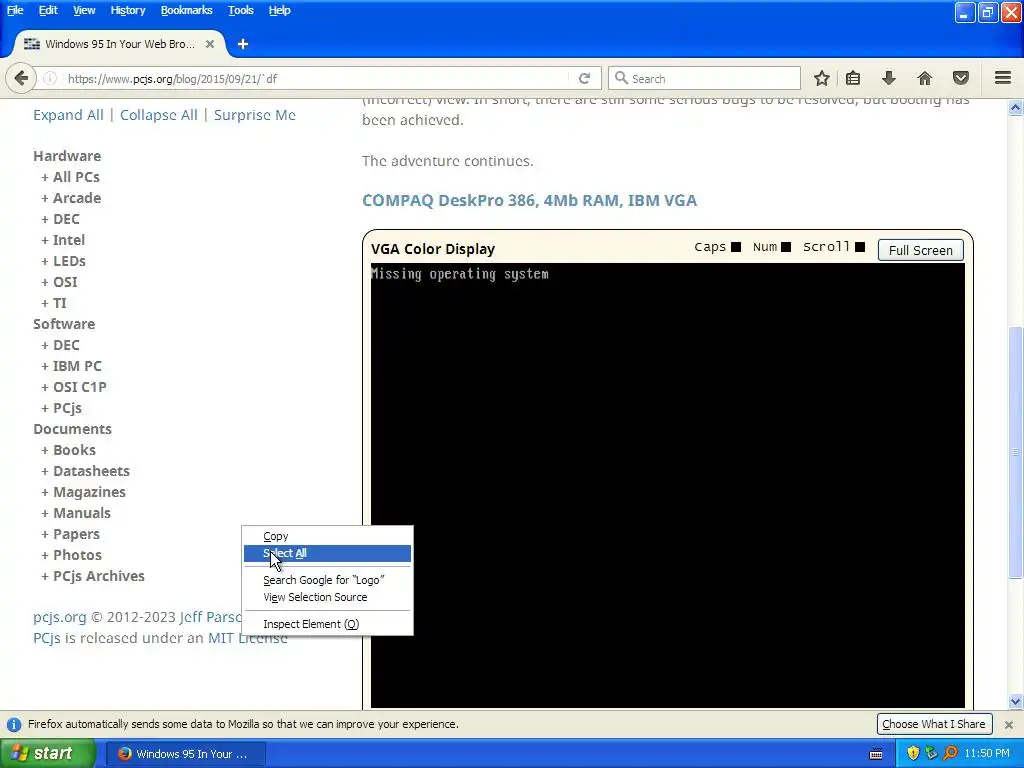This screenshot has width=1024, height=768.
Task: Open the downloads arrow icon
Action: click(x=888, y=78)
